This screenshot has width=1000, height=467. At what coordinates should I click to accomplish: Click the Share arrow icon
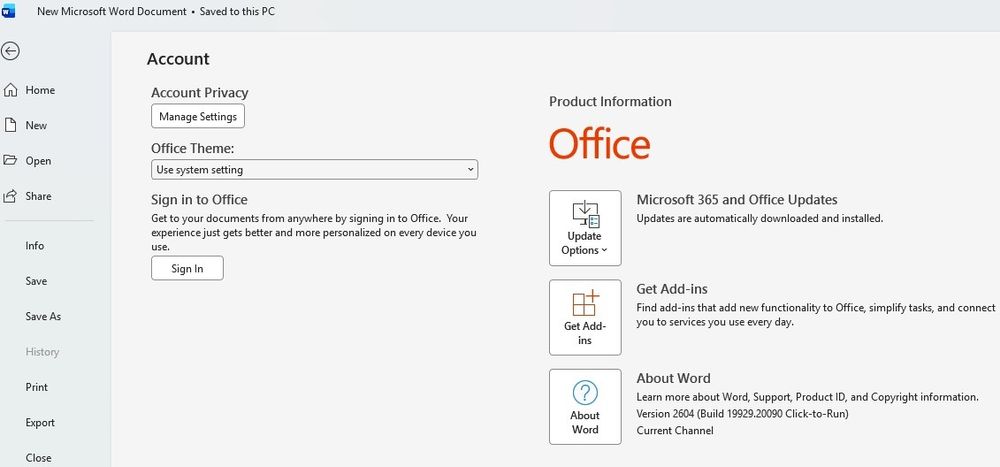click(x=10, y=196)
